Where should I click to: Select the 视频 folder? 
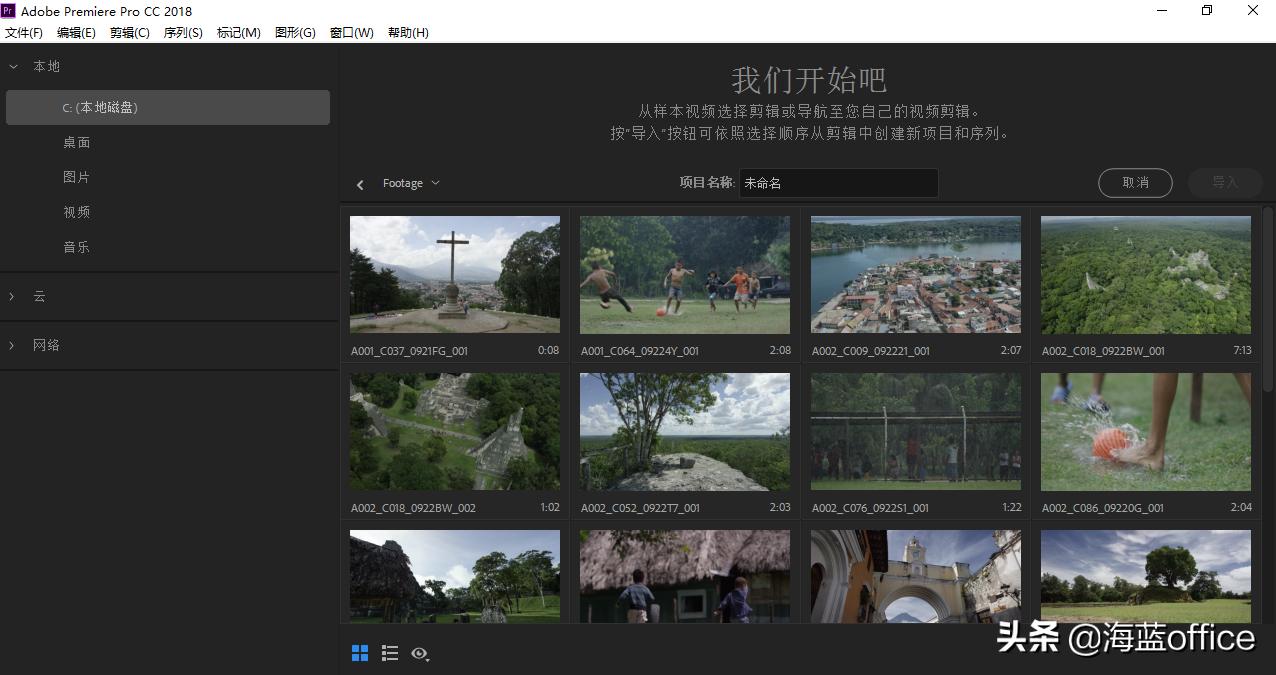tap(77, 212)
